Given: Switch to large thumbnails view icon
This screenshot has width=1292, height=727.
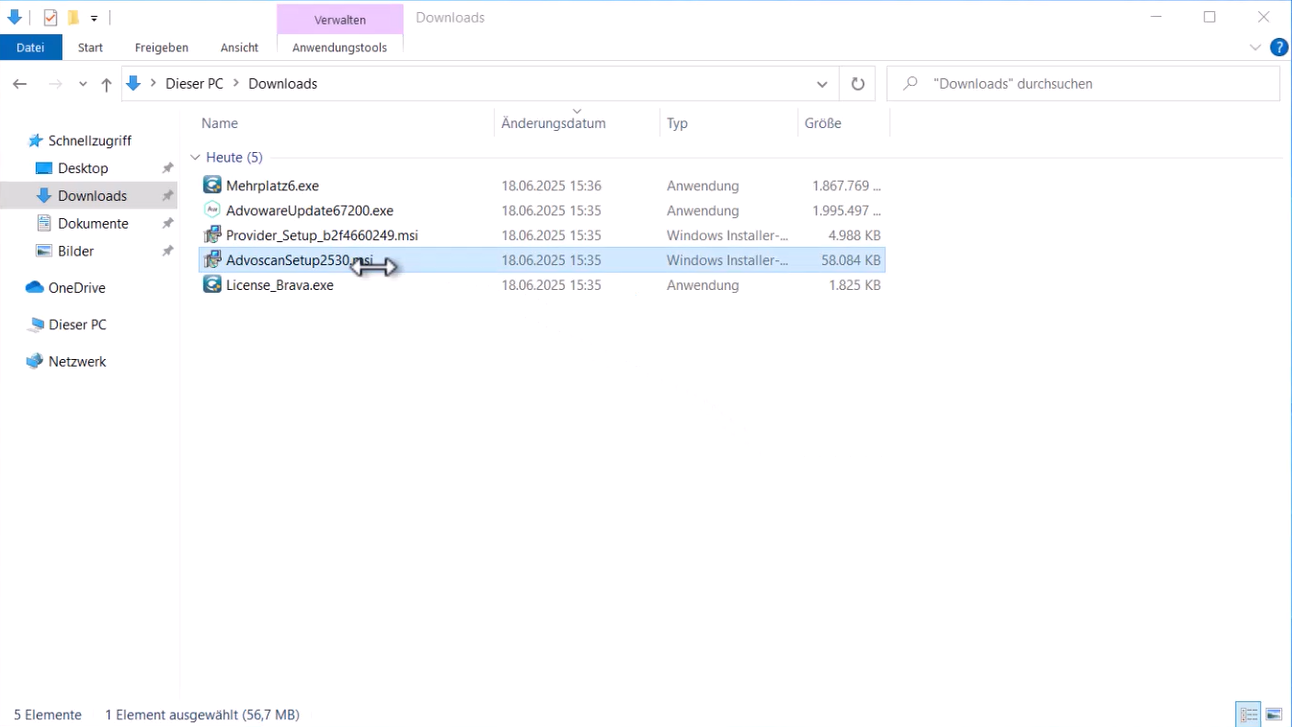Looking at the screenshot, I should pos(1273,714).
